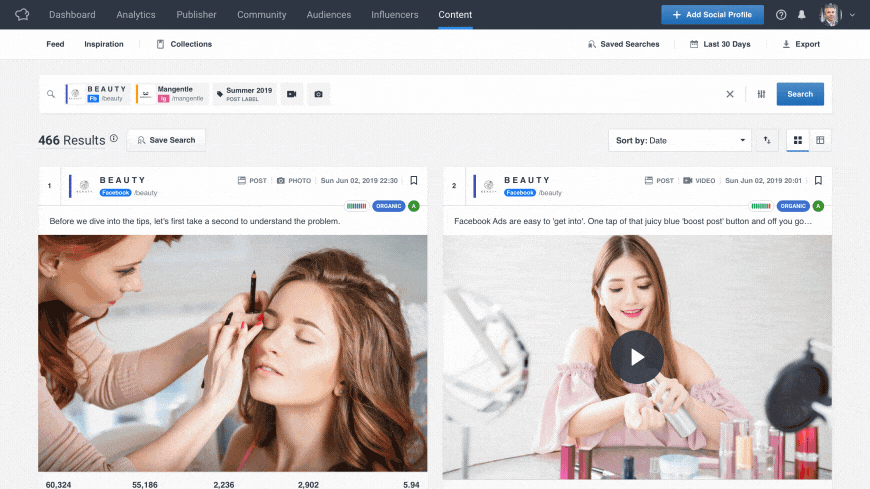Clear the search with the X icon
Screen dimensions: 870x489
tap(730, 94)
